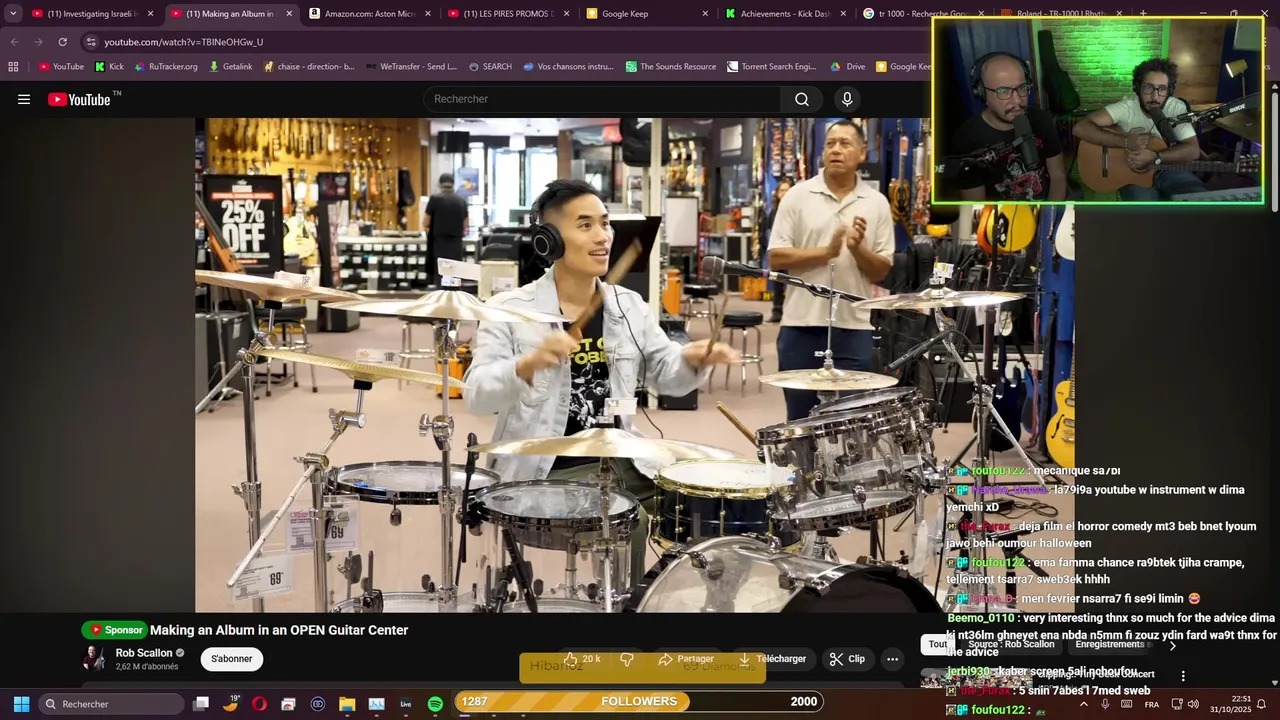Open Kick bookmark

pyautogui.click(x=109, y=67)
